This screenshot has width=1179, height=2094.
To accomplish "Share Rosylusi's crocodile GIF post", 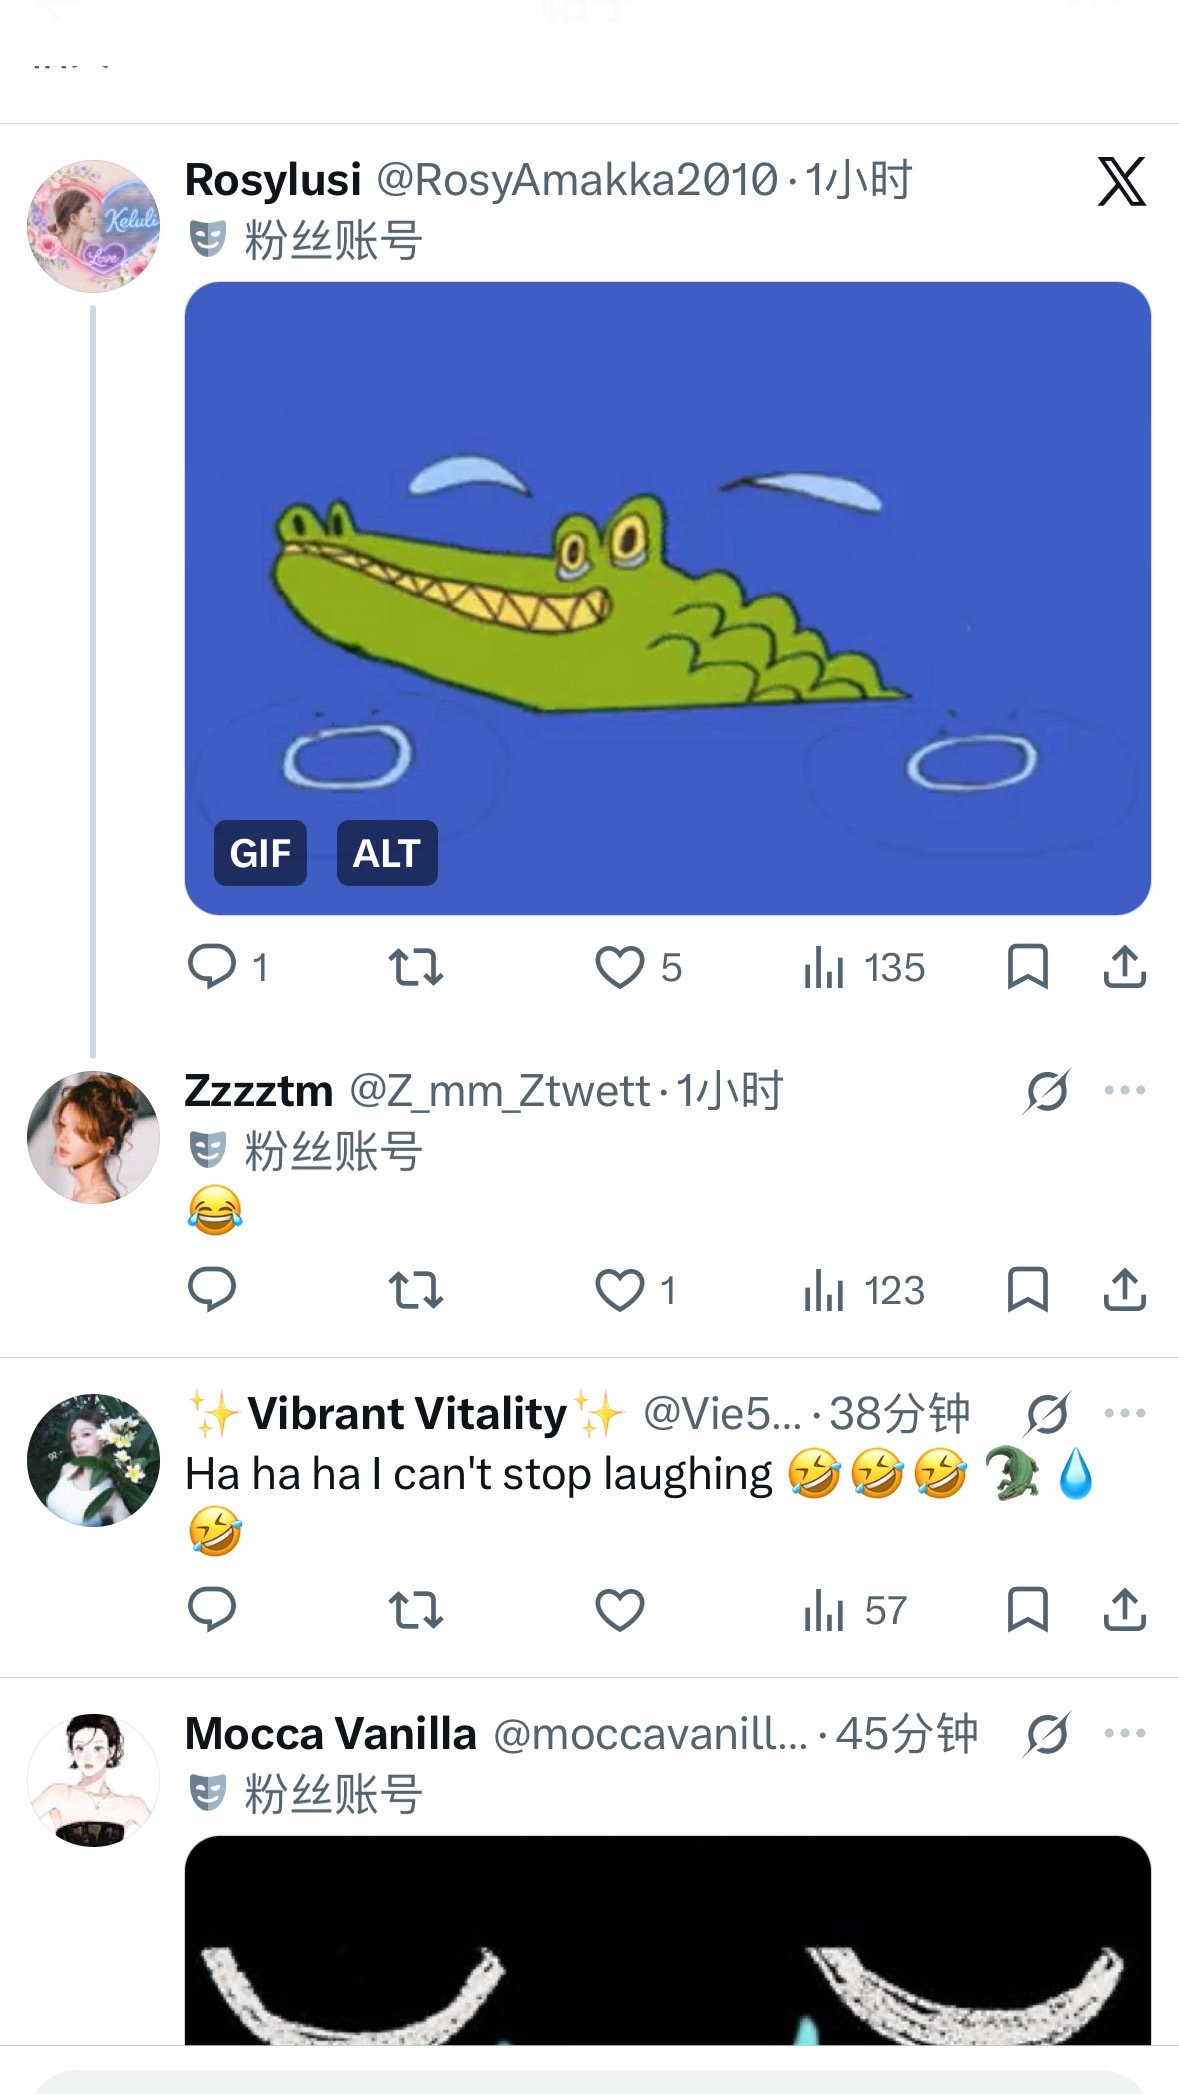I will pyautogui.click(x=1124, y=967).
